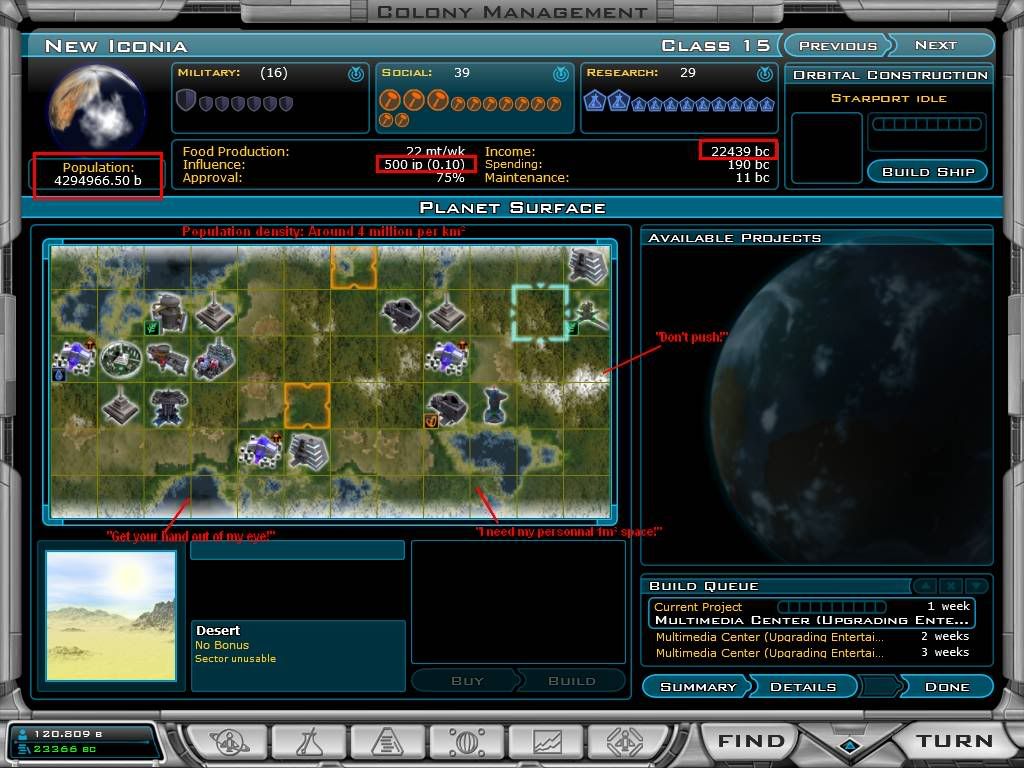The height and width of the screenshot is (768, 1024).
Task: Click the Maintenance value 11 bc
Action: [752, 178]
